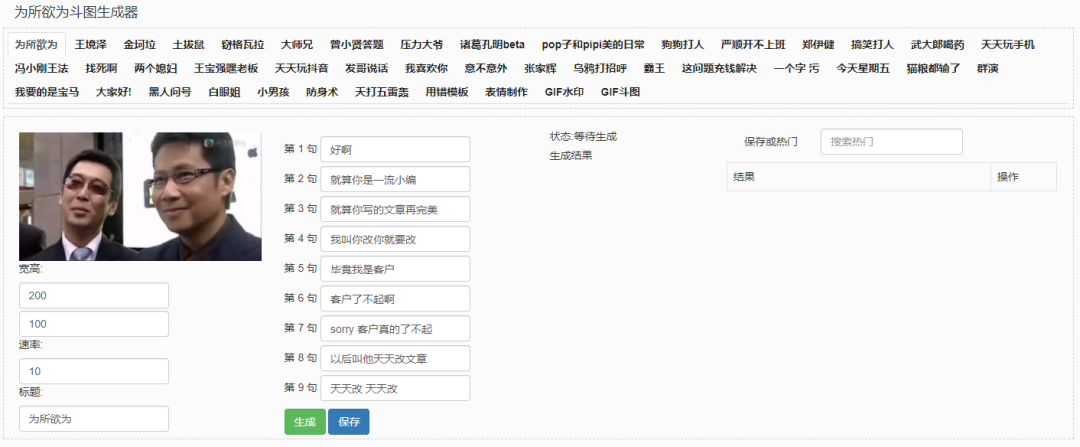
Task: Open the 大家好! tab
Action: (x=114, y=92)
